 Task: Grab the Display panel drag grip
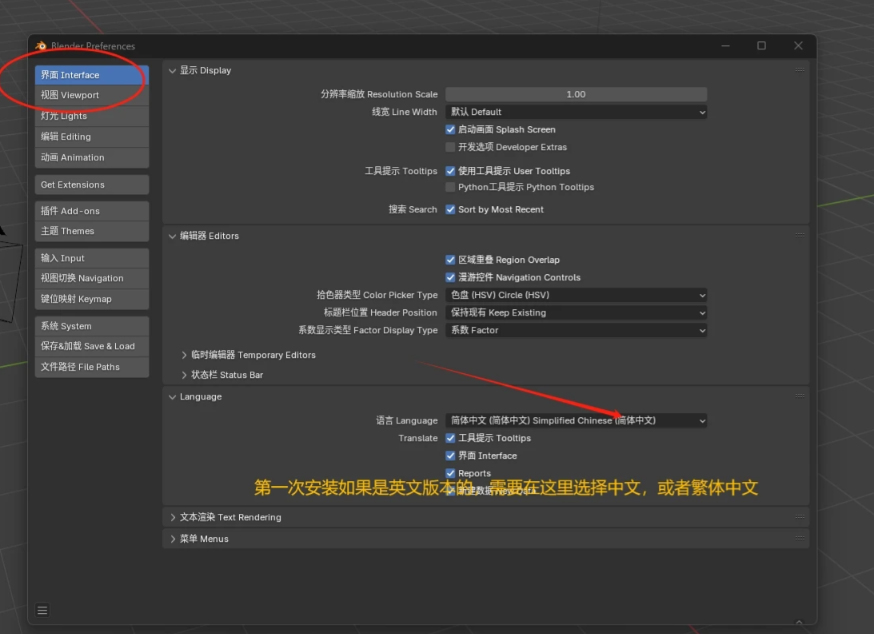800,70
